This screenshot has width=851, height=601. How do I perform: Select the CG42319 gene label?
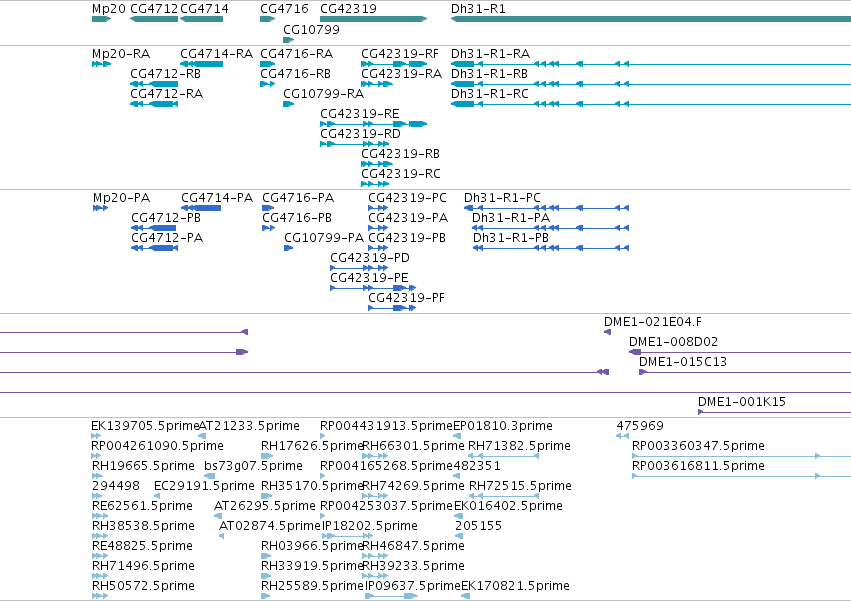(x=348, y=9)
